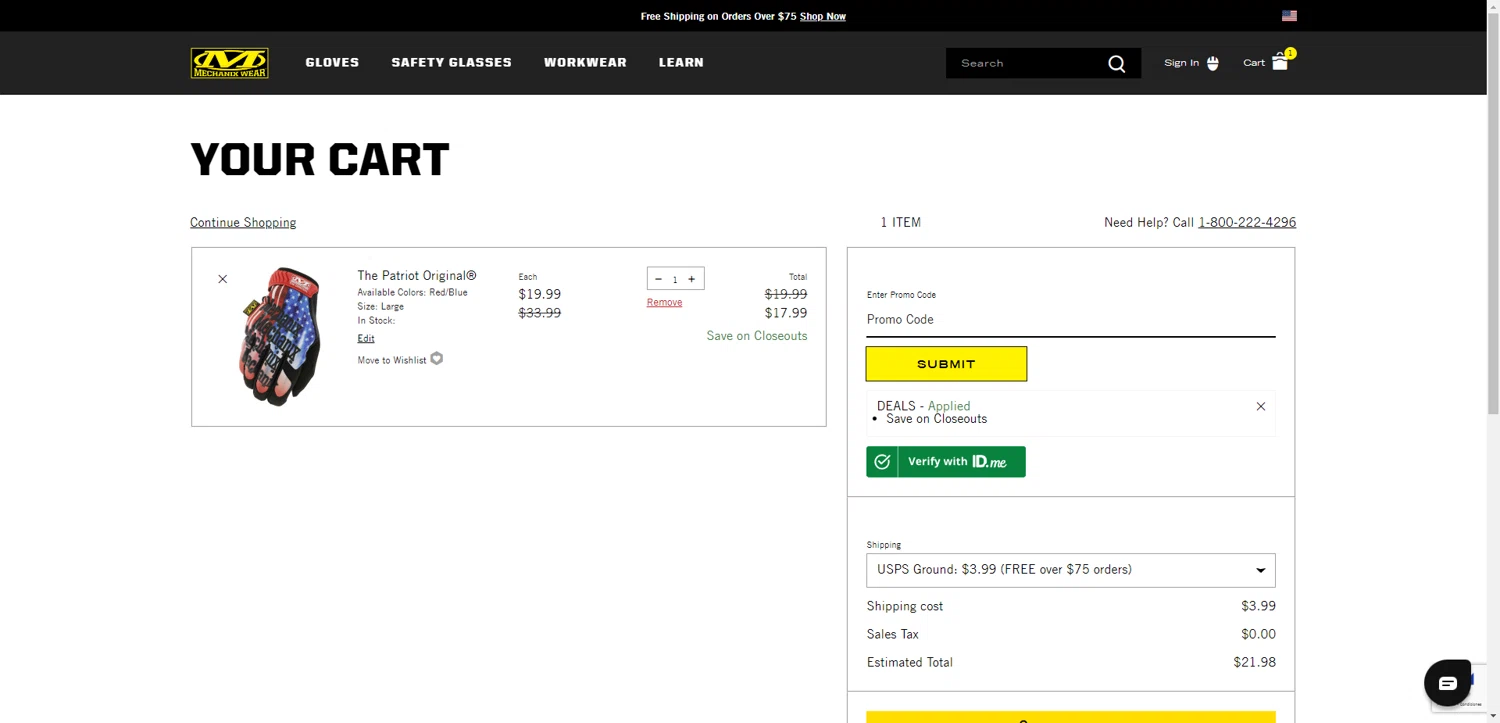Click the Cart text label in header
Screen dimensions: 1500x723
(1254, 63)
